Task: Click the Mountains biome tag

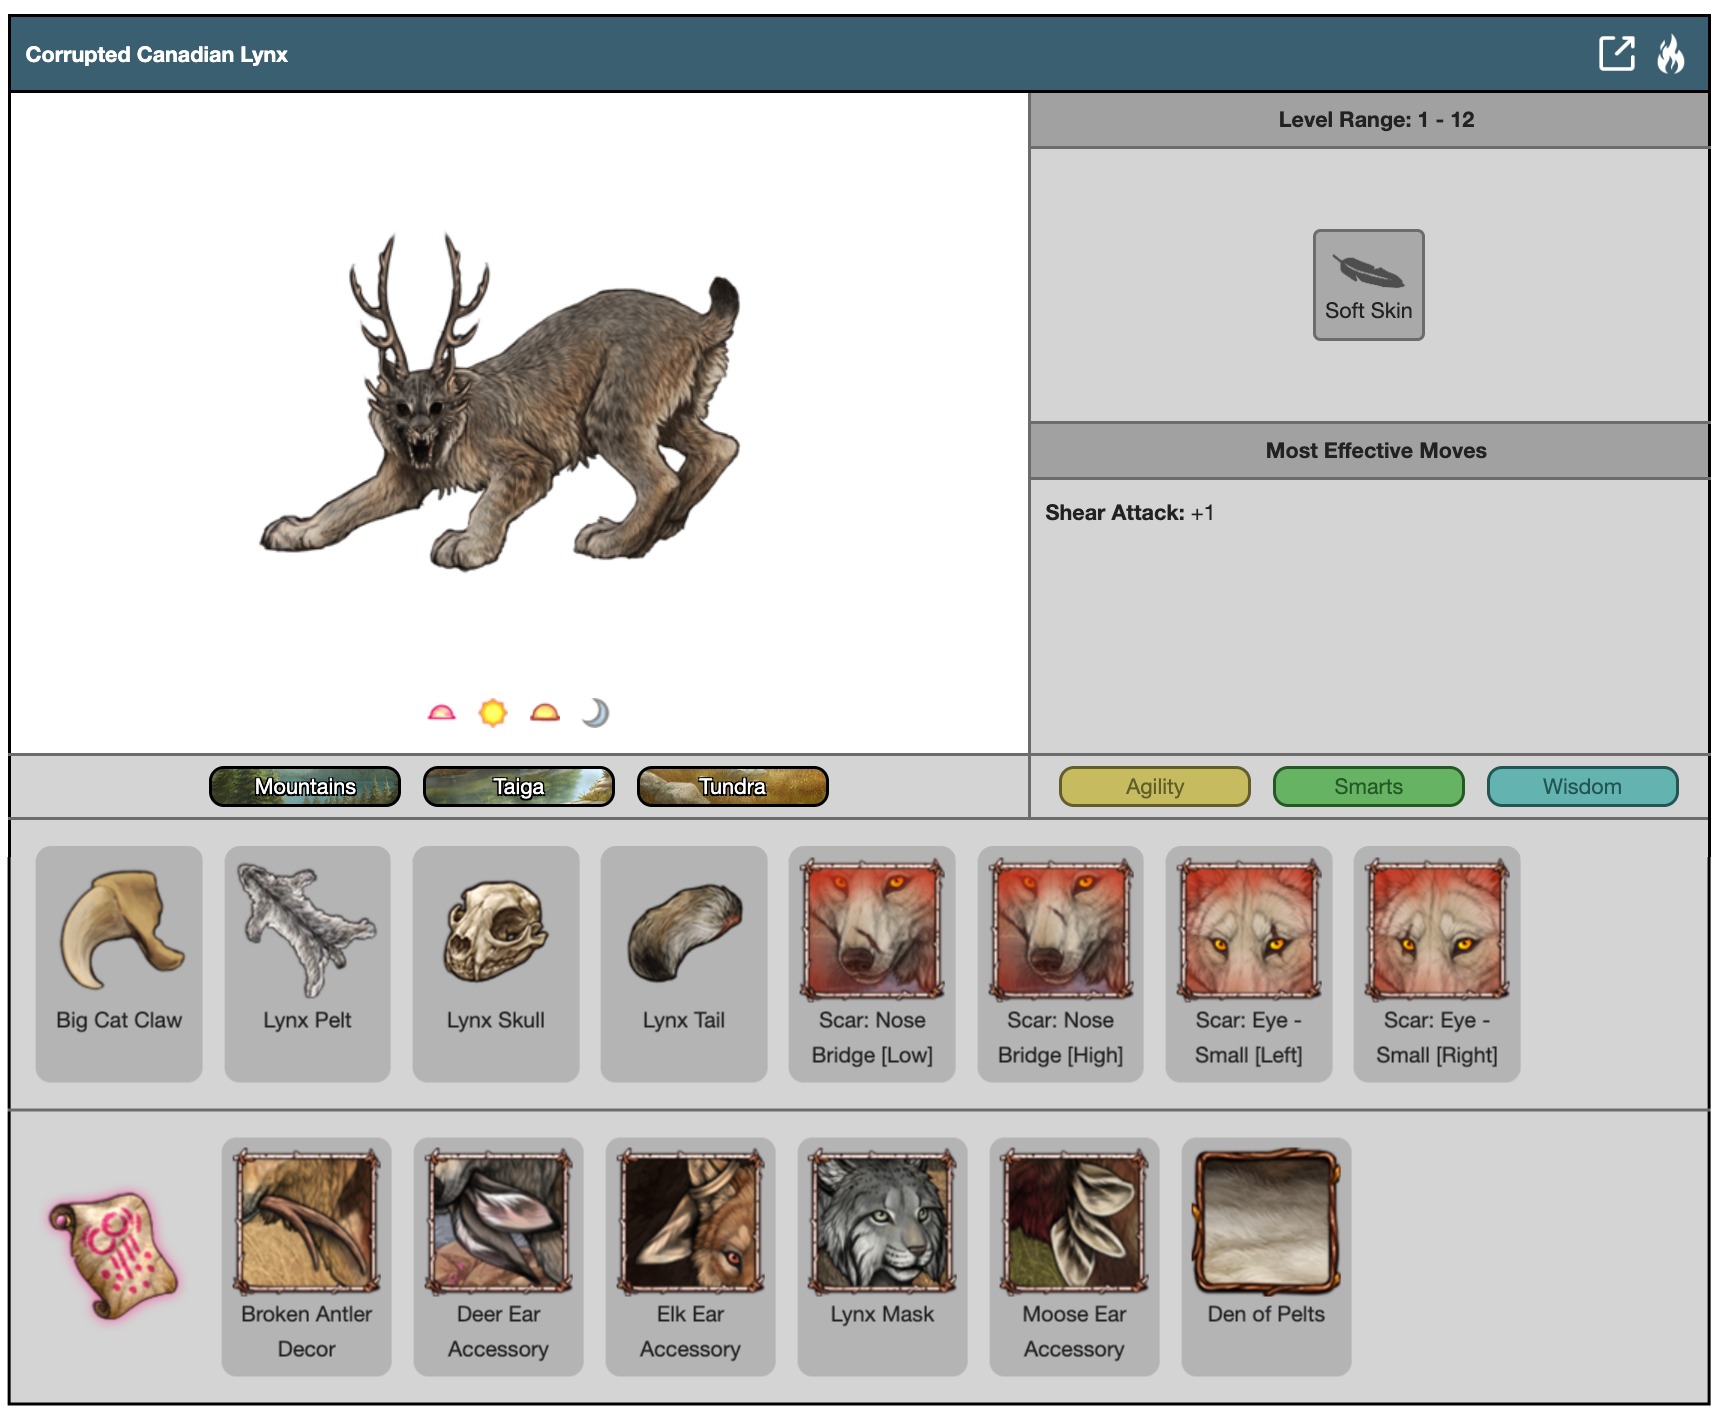Action: pos(305,787)
